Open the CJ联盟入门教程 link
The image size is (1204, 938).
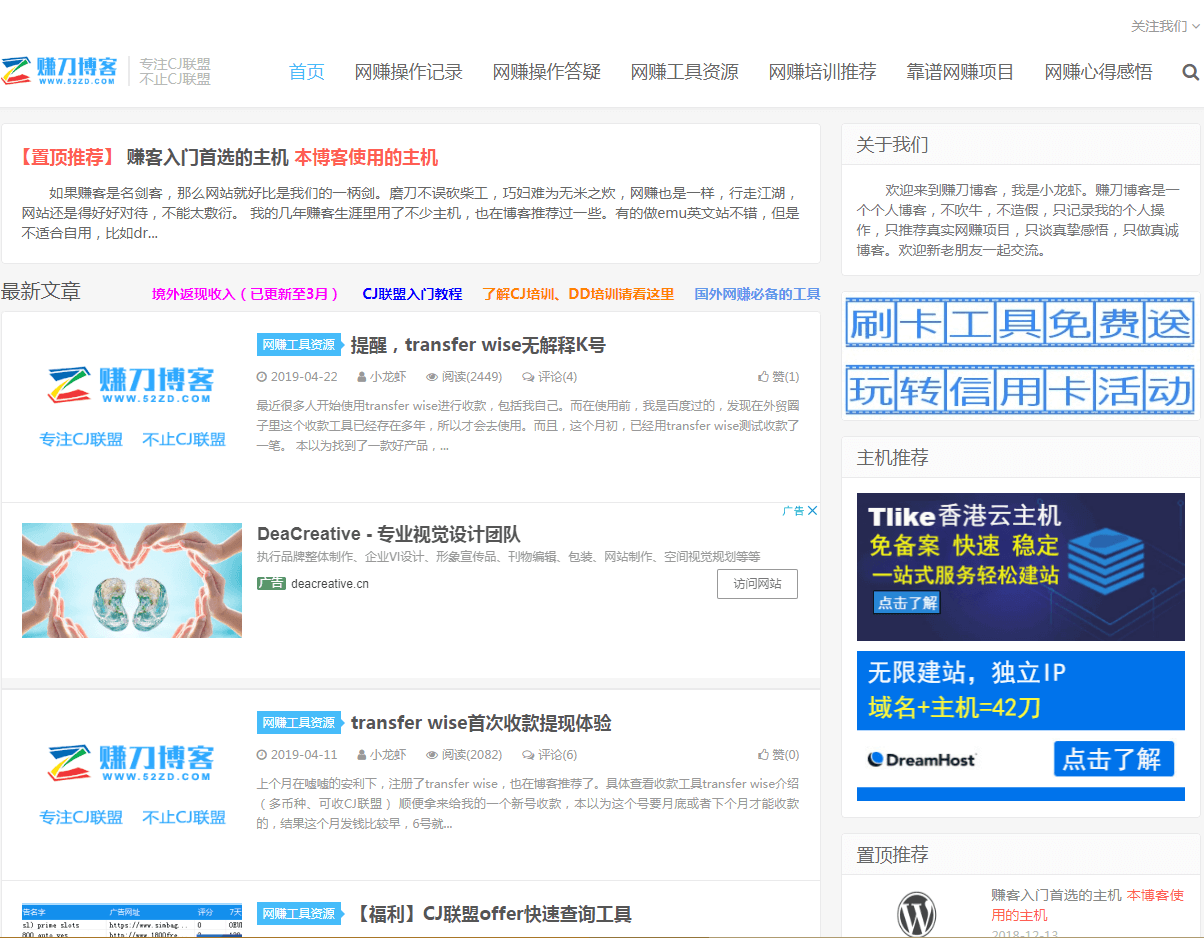[x=412, y=294]
